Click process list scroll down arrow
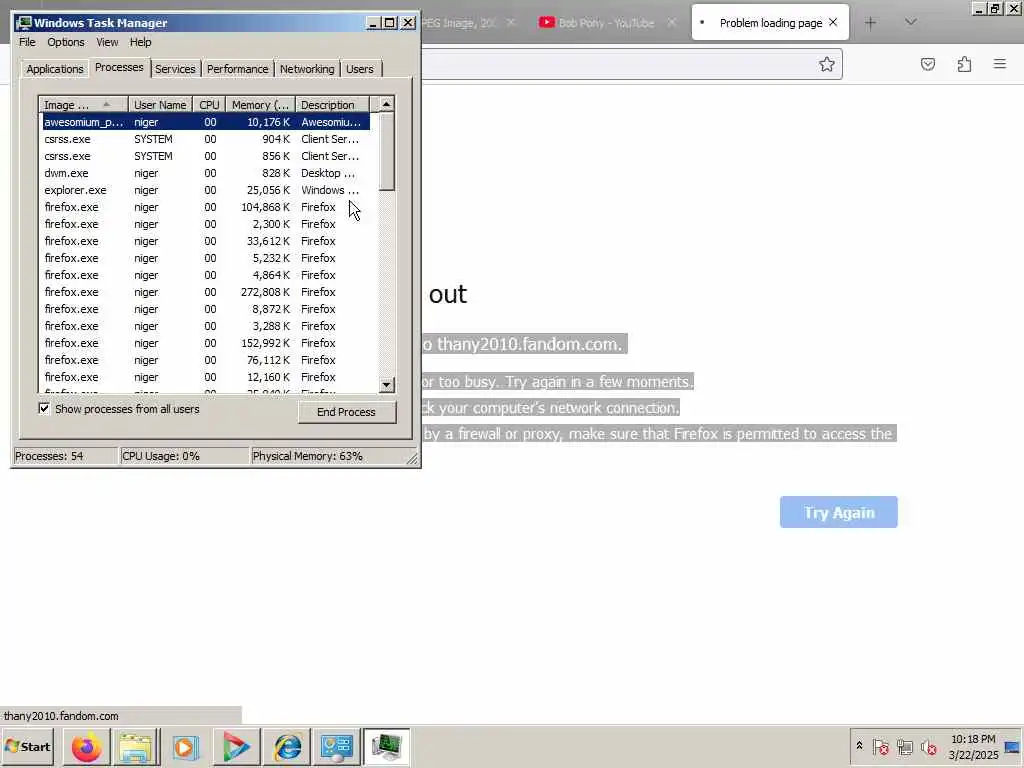The image size is (1024, 768). (x=387, y=385)
